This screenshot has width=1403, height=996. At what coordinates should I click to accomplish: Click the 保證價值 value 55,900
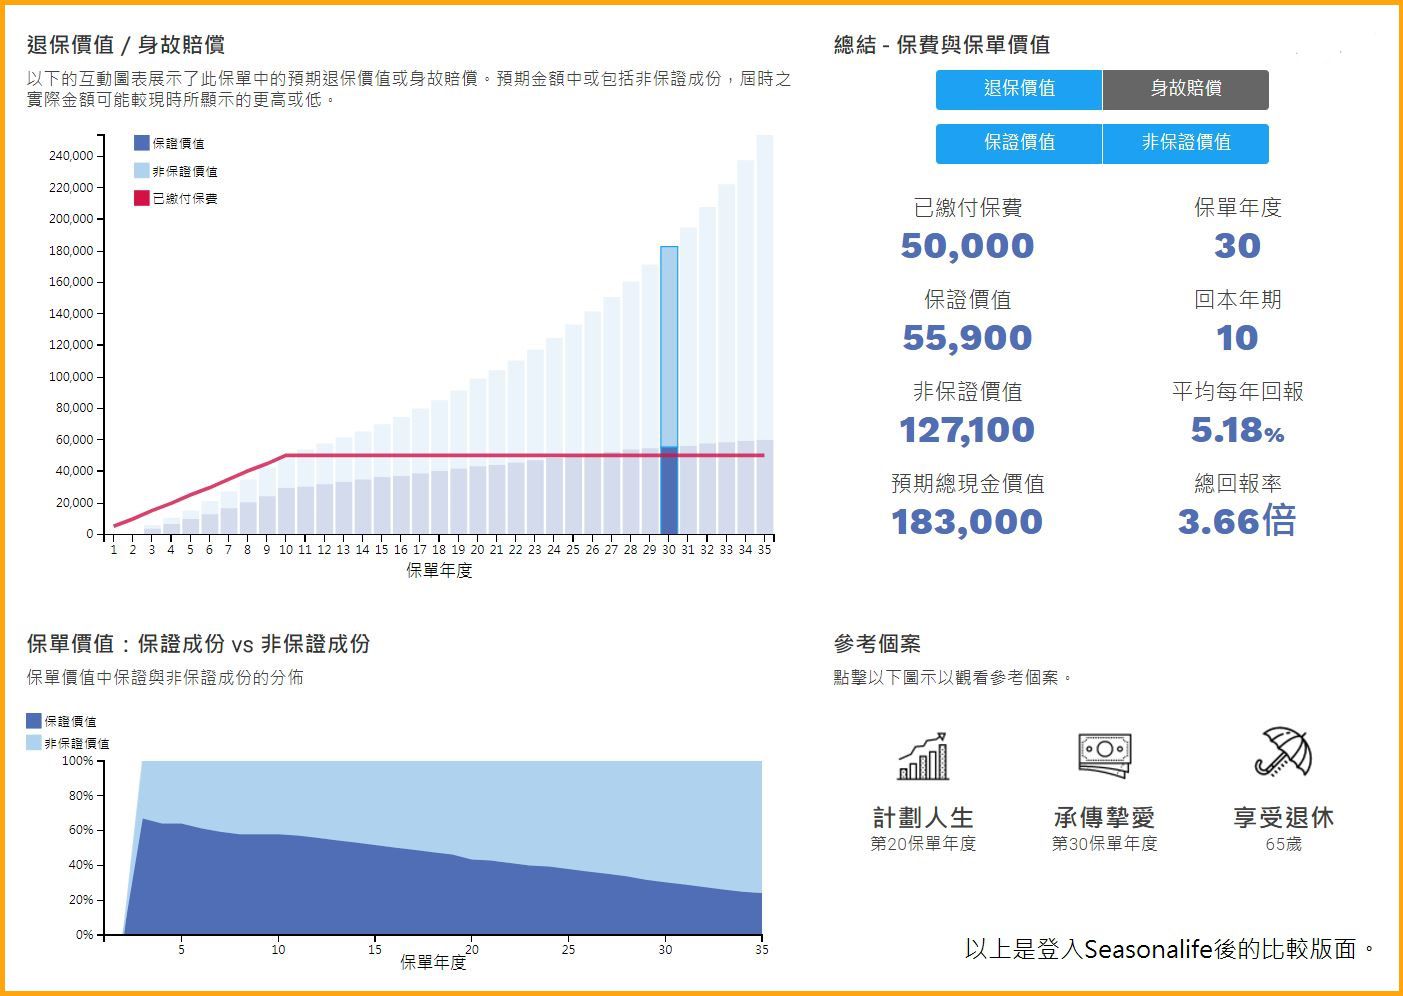967,338
